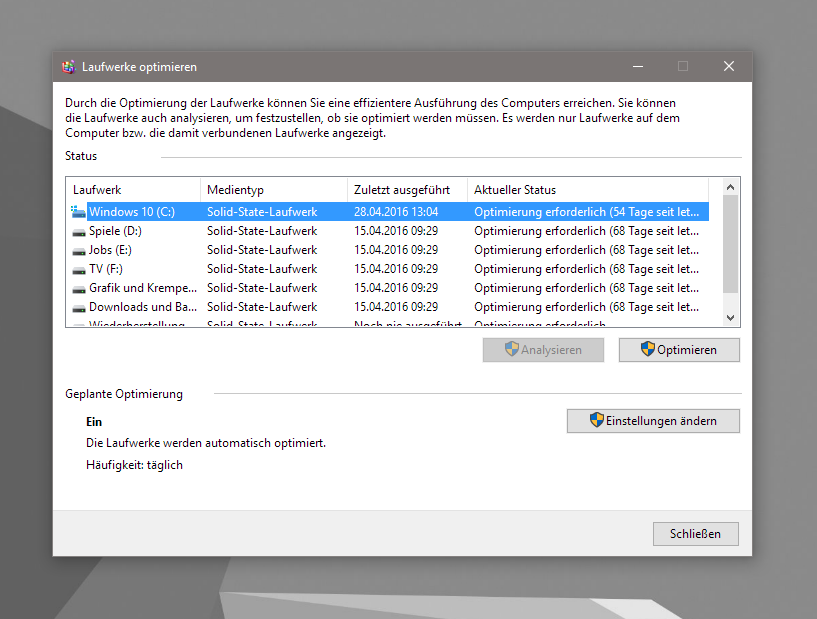Click the defragmenter app icon in title bar
817x619 pixels.
click(x=69, y=67)
